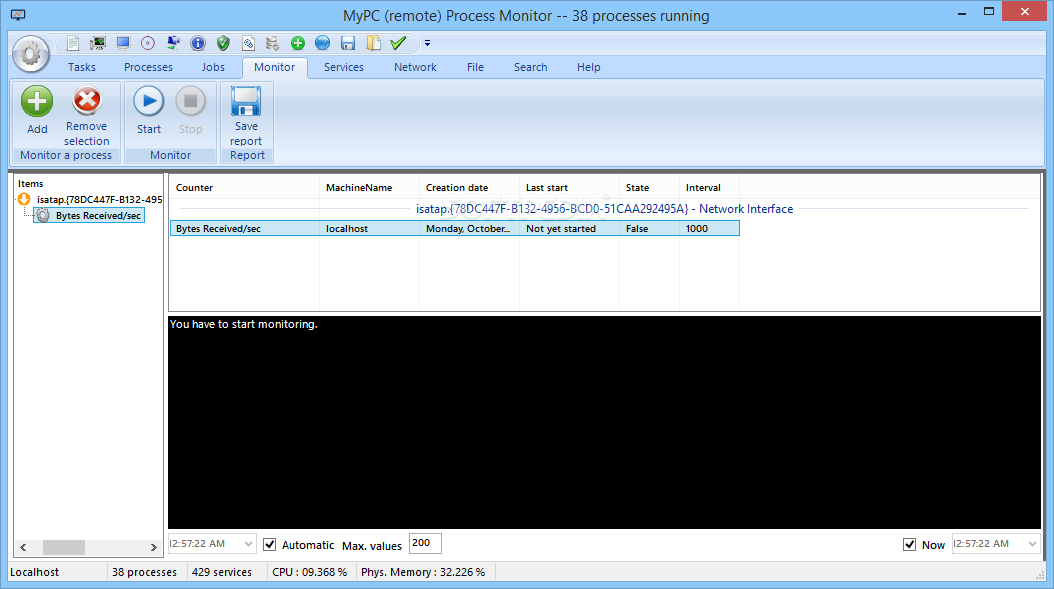Image resolution: width=1054 pixels, height=589 pixels.
Task: Sort by State column header
Action: tap(649, 188)
